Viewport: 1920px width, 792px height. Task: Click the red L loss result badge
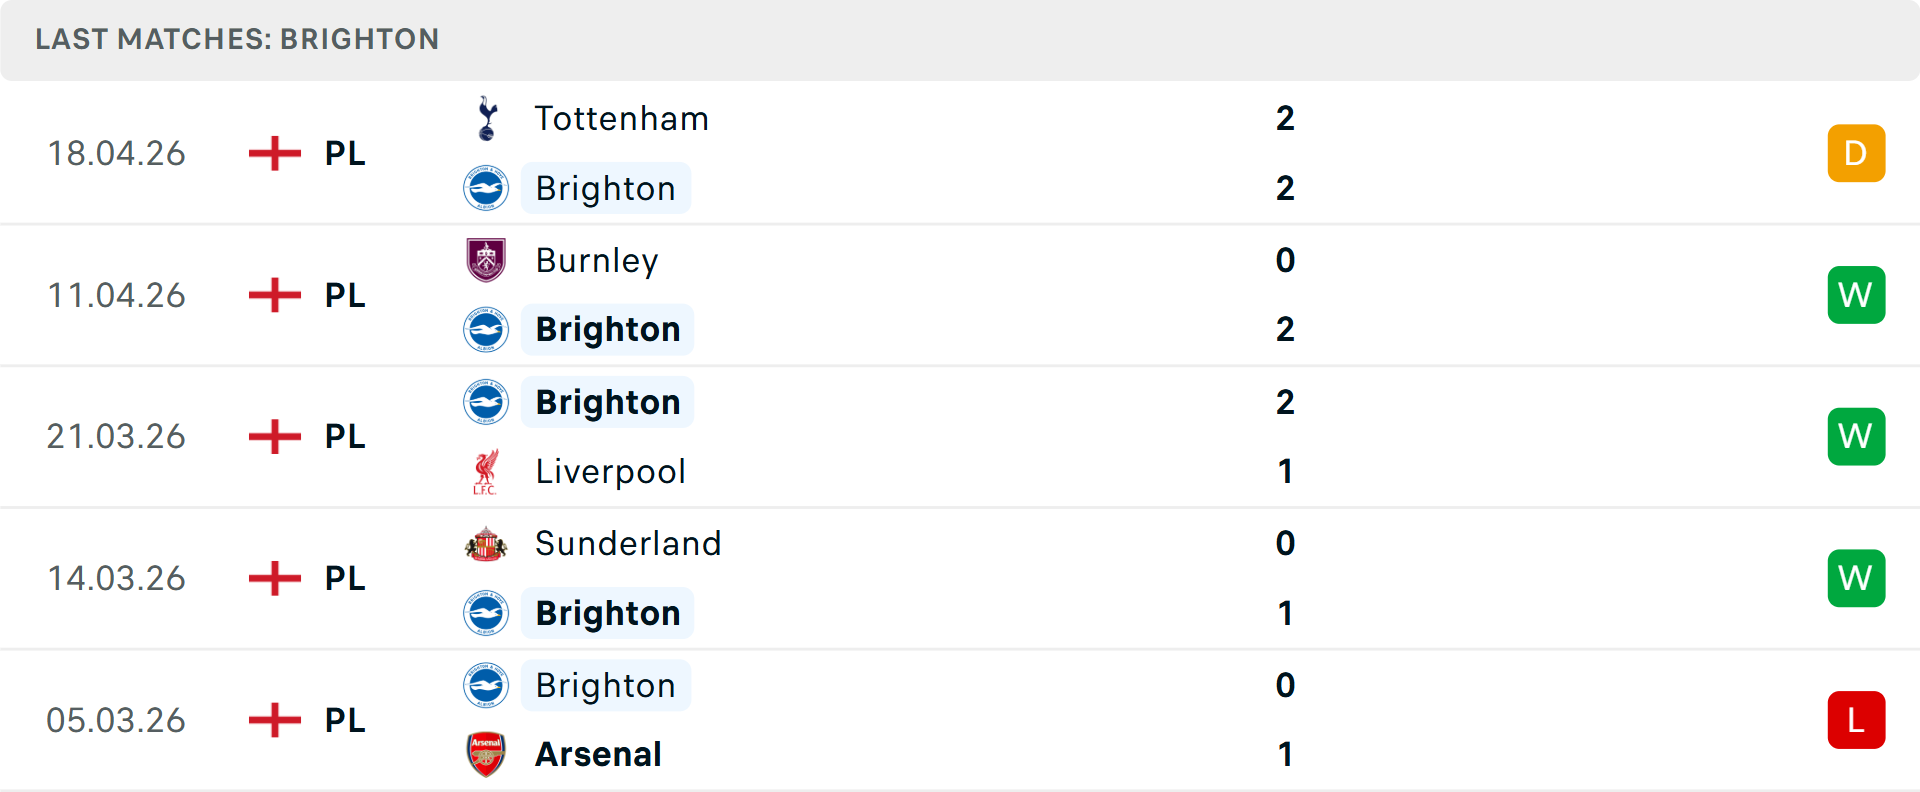point(1856,720)
